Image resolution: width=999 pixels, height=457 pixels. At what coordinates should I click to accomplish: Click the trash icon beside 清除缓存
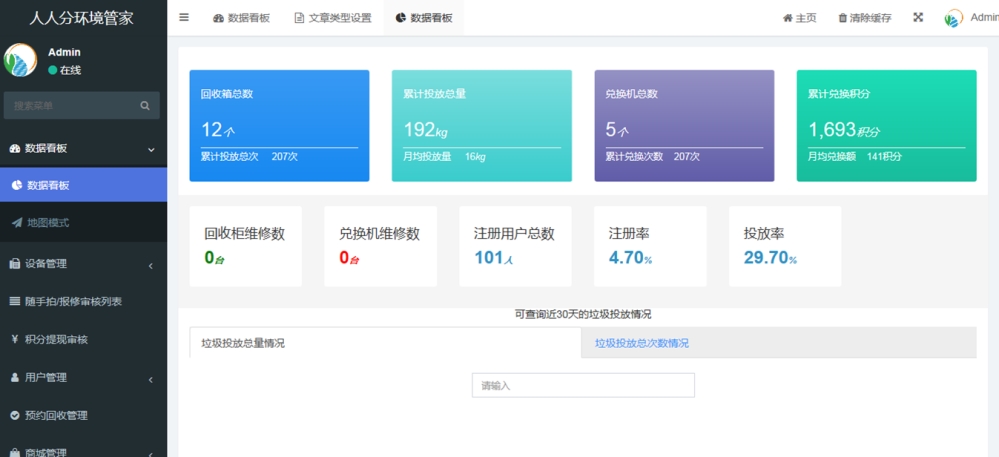(x=843, y=18)
